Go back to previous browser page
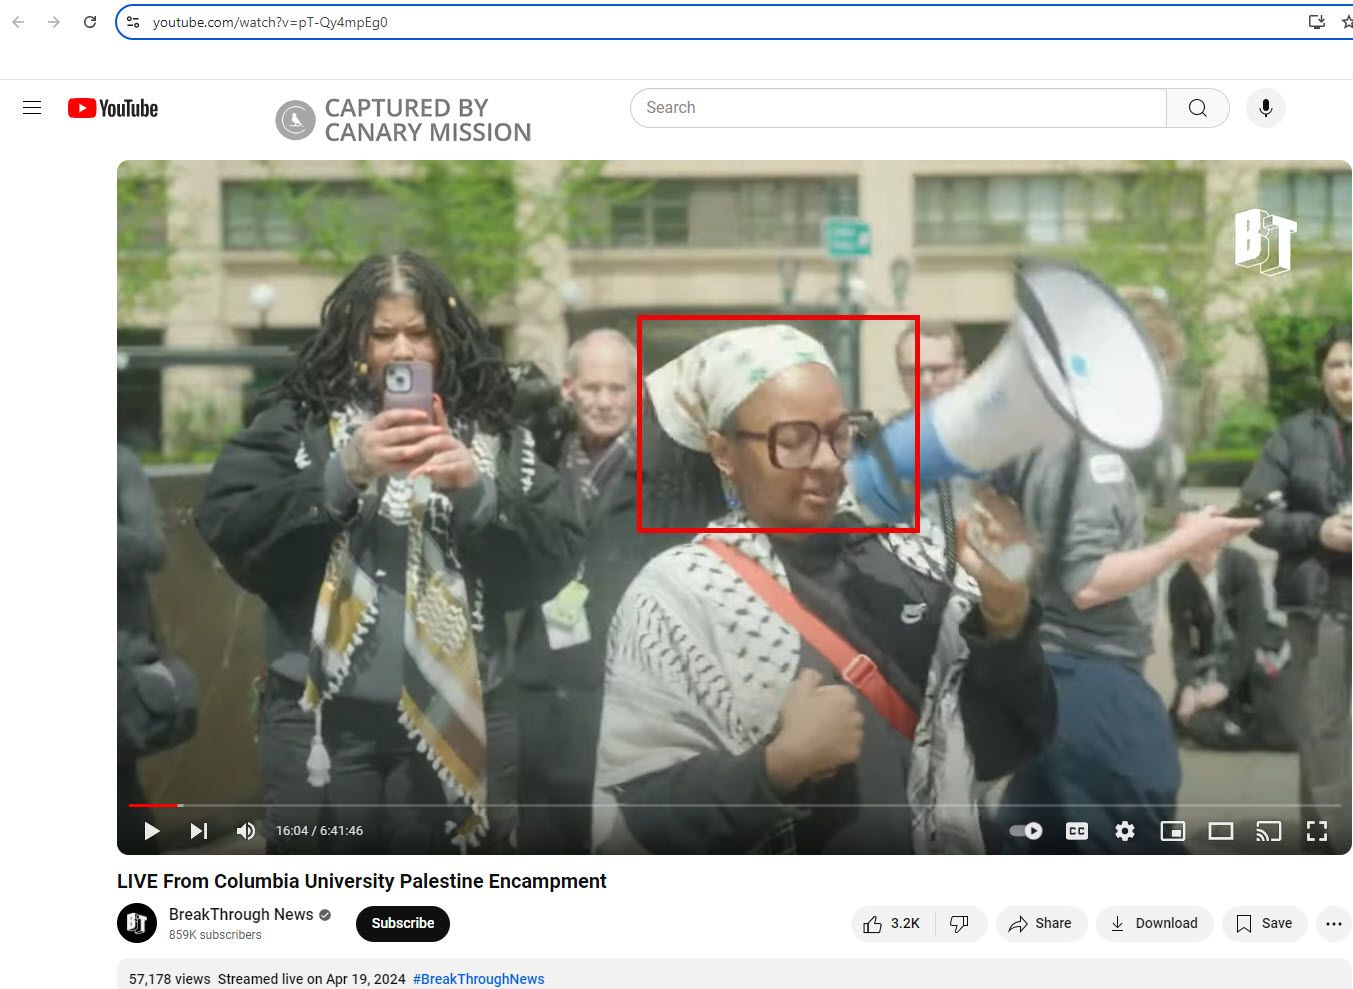 [x=18, y=22]
